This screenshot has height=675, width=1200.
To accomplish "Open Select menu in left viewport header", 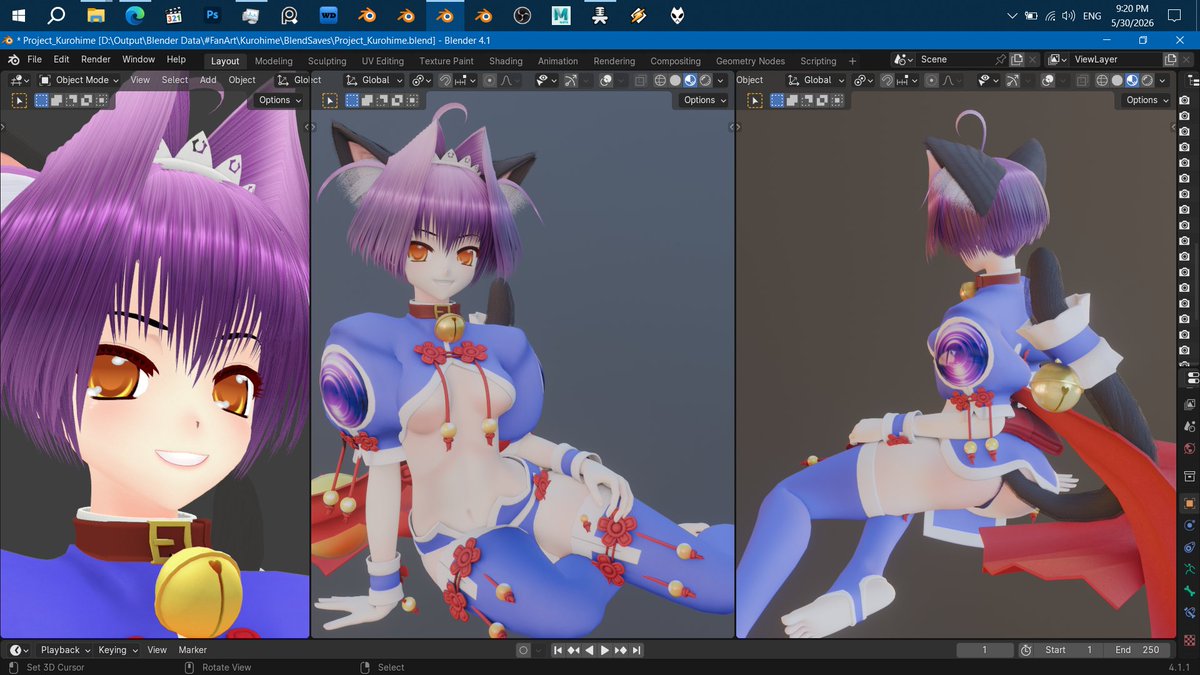I will (175, 80).
